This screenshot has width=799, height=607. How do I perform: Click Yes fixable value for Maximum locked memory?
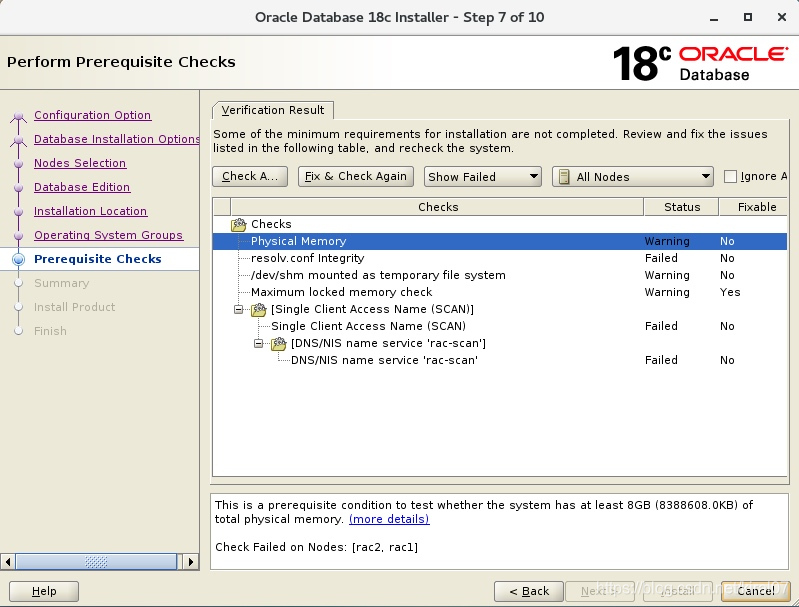pyautogui.click(x=730, y=292)
